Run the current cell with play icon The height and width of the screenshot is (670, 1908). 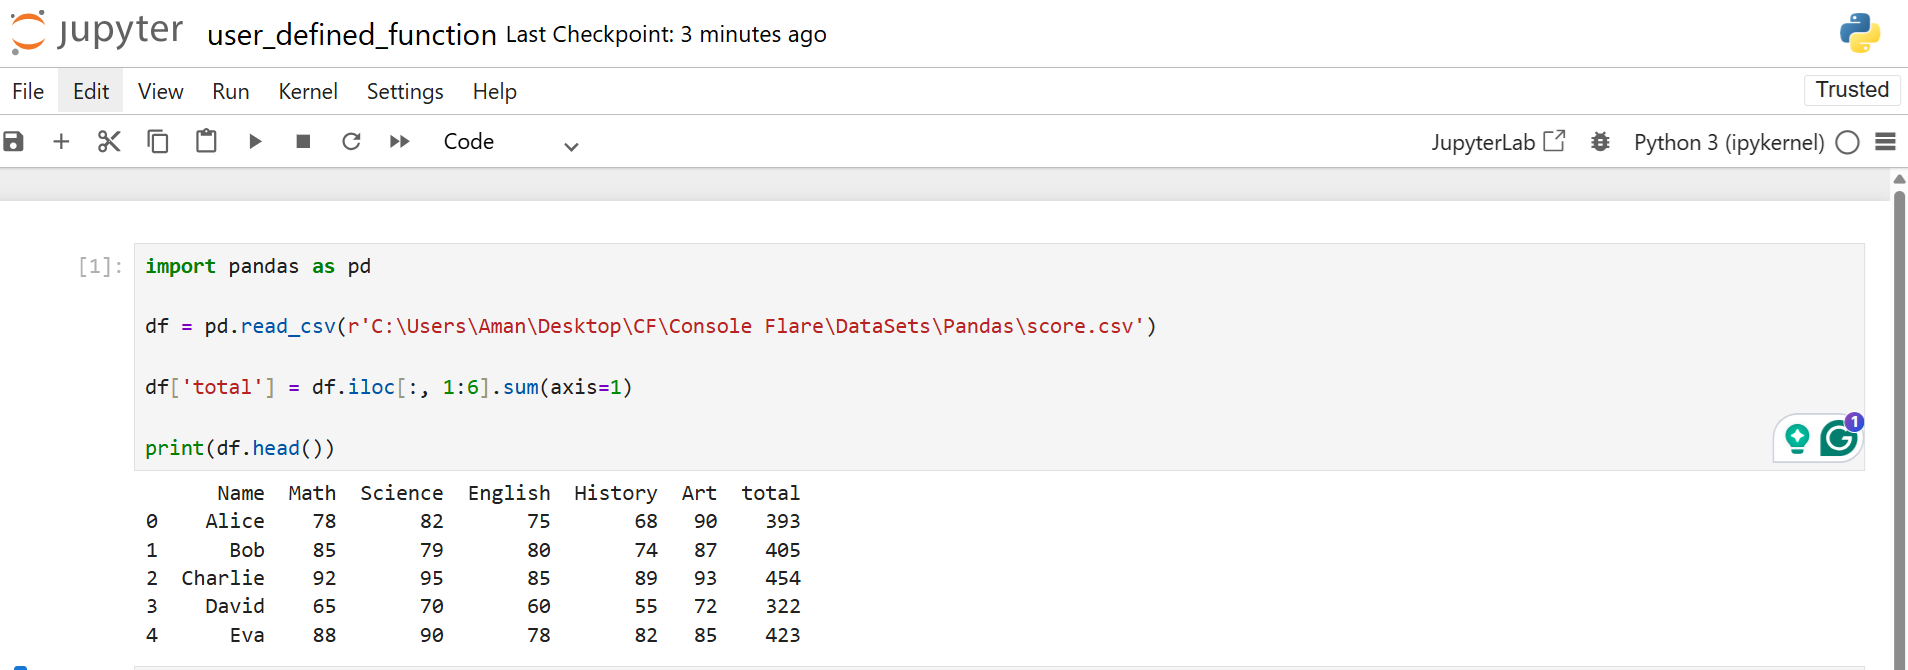[255, 142]
